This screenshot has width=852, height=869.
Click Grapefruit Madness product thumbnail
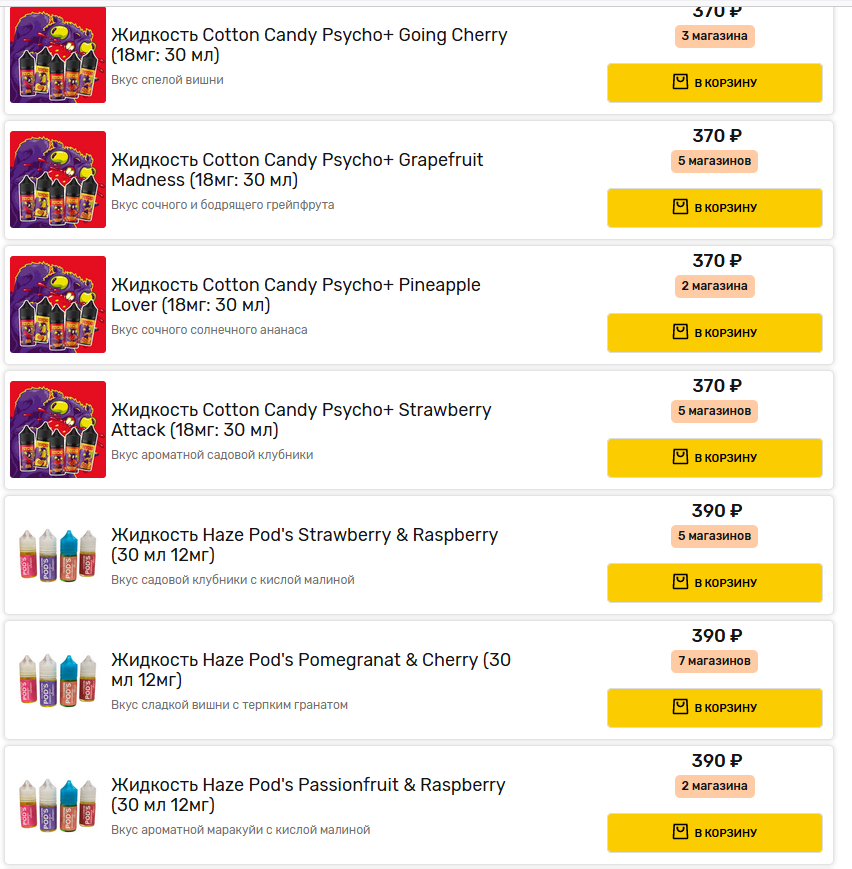[x=58, y=180]
